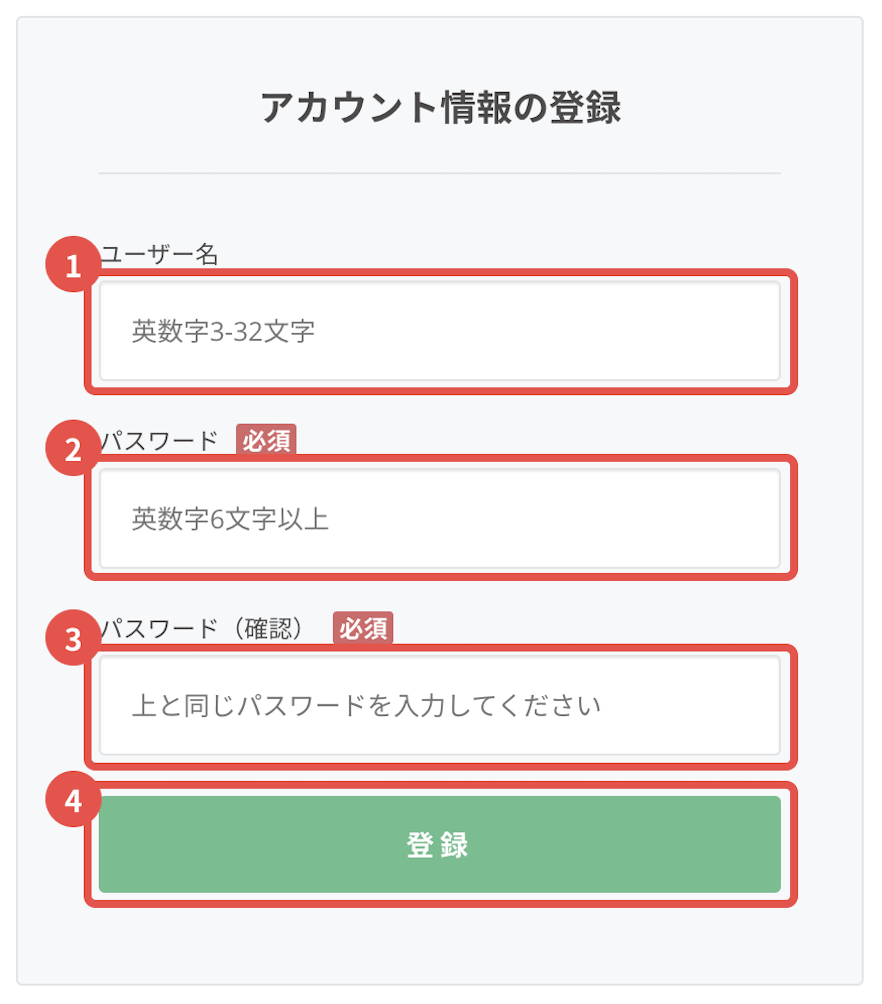Click the 登録 text on the button

coord(438,845)
